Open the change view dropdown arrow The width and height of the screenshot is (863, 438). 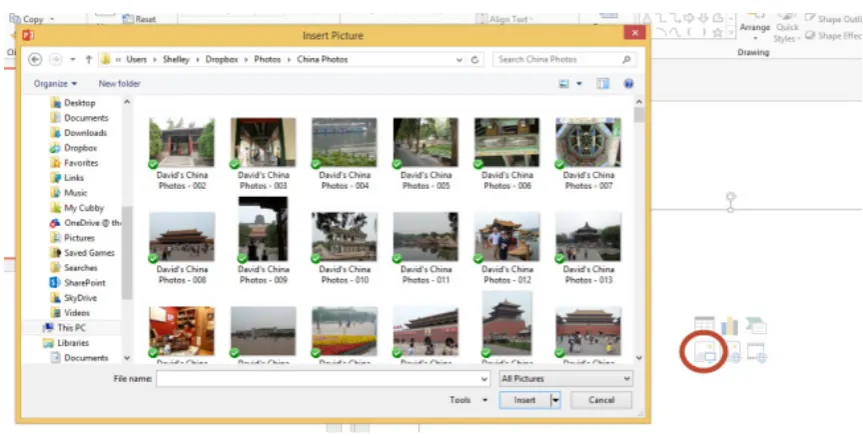579,84
